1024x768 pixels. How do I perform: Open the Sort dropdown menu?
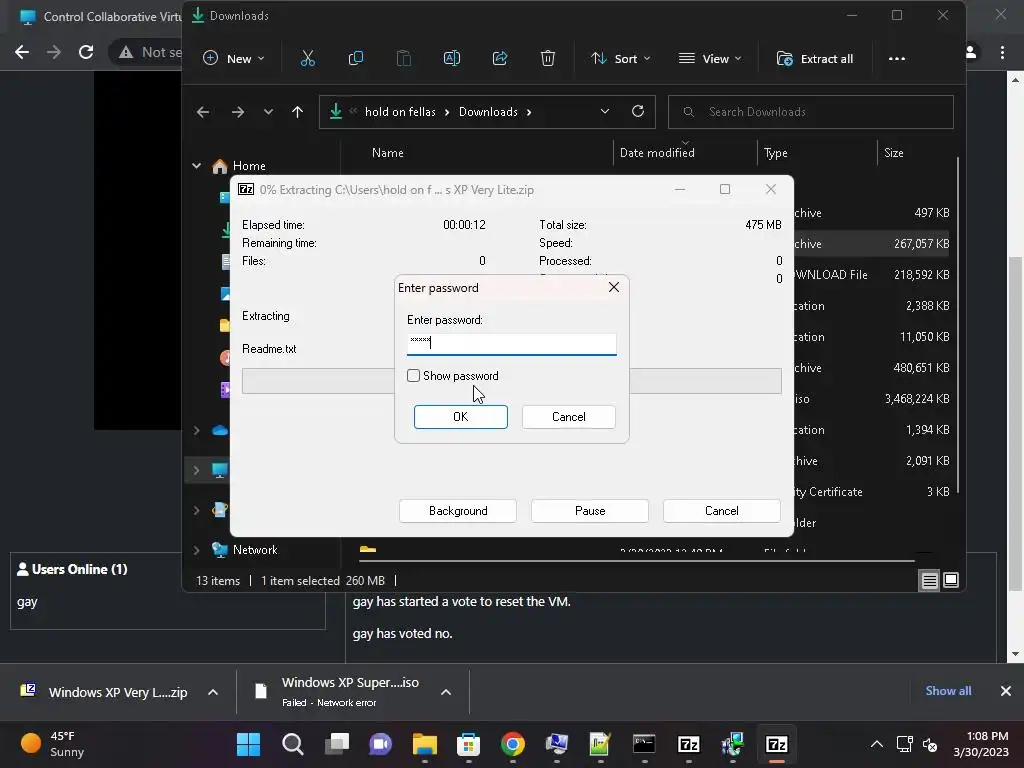click(621, 59)
